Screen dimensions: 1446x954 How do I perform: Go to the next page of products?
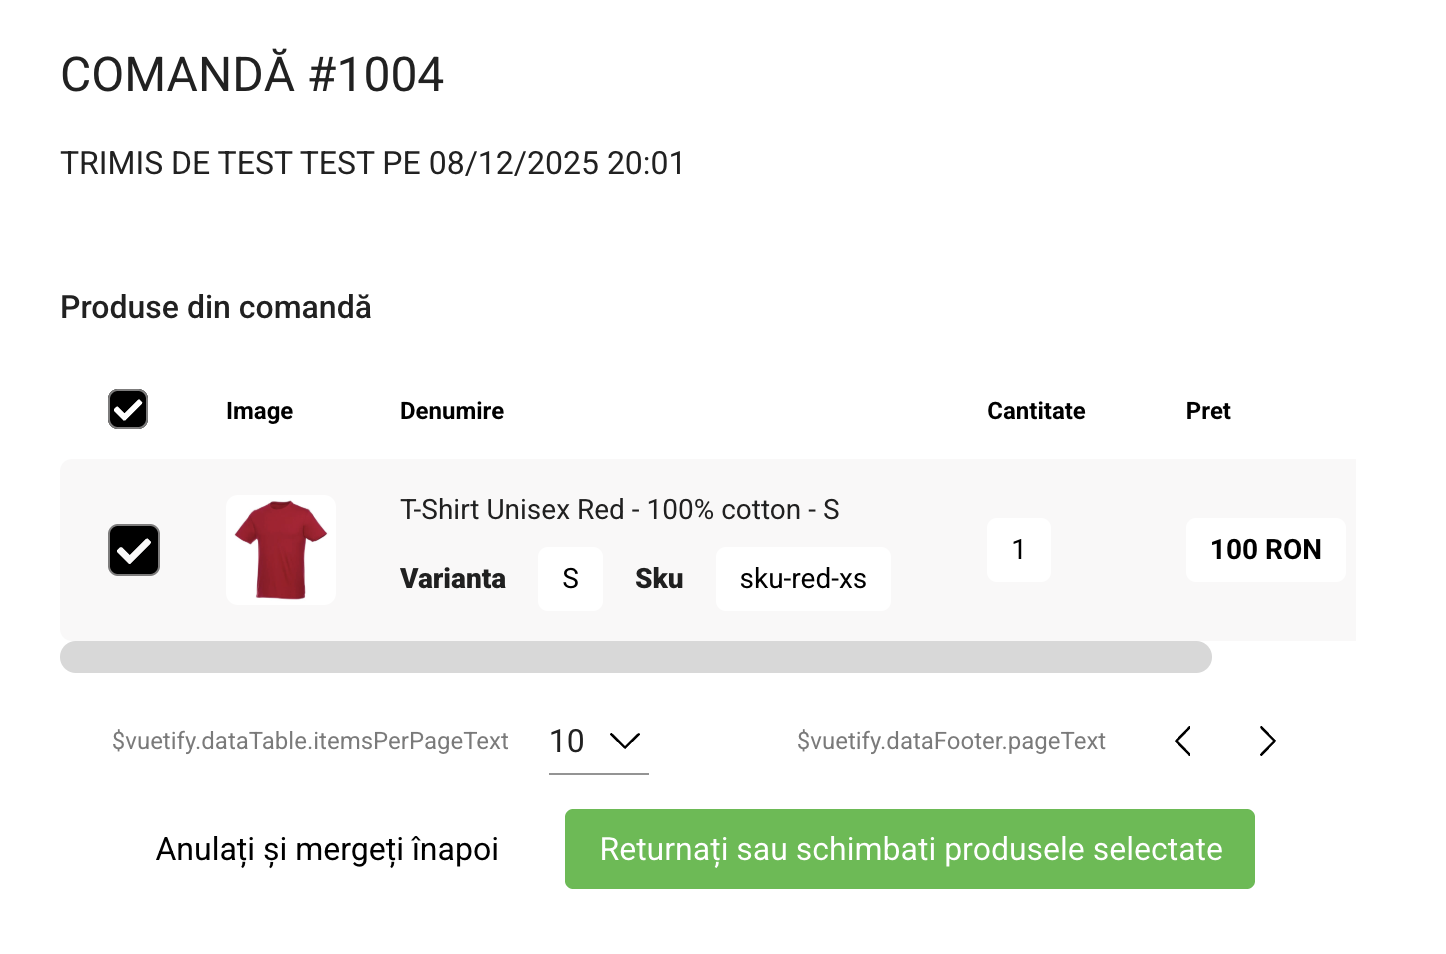pos(1267,741)
